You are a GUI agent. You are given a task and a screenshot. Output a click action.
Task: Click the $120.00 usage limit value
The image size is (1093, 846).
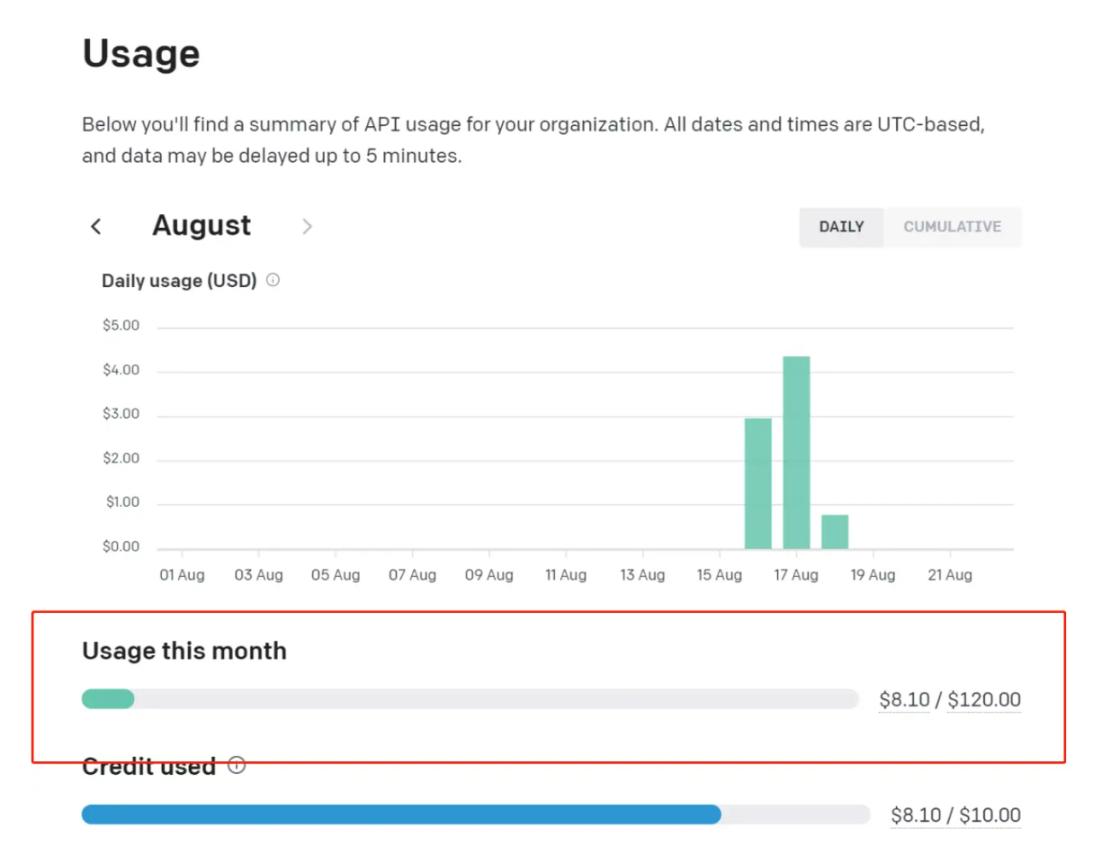984,700
